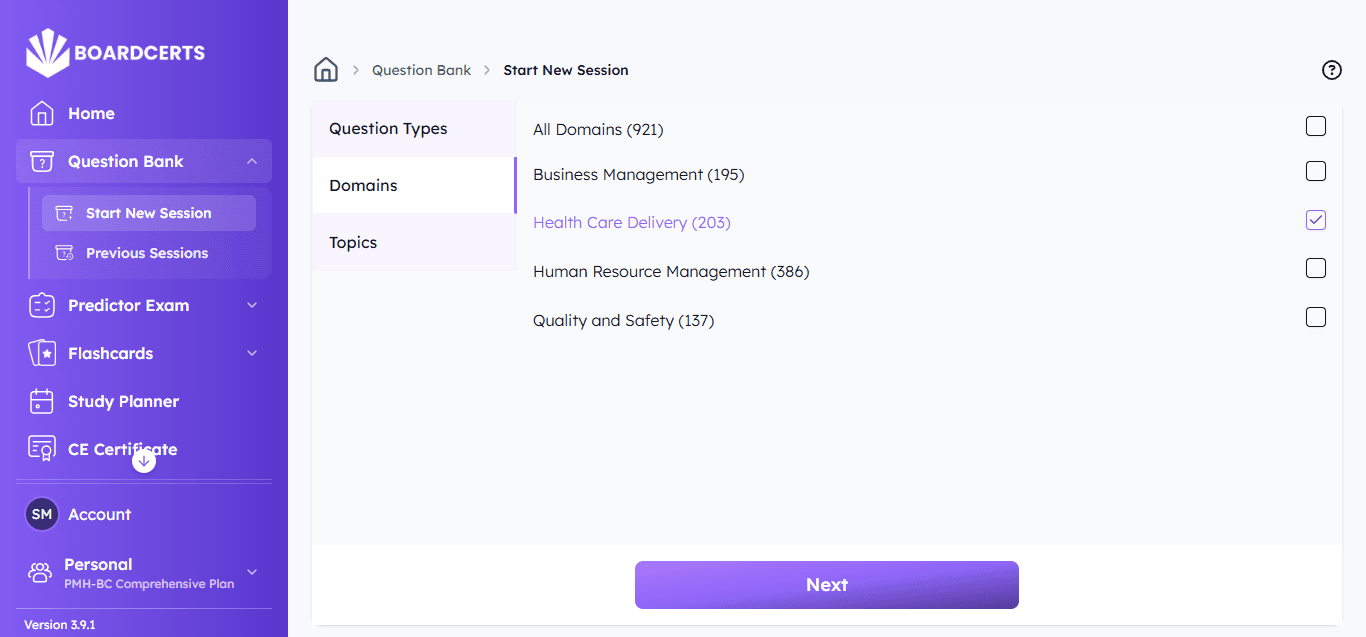Uncheck the Health Care Delivery checkbox
Image resolution: width=1366 pixels, height=637 pixels.
click(x=1316, y=220)
